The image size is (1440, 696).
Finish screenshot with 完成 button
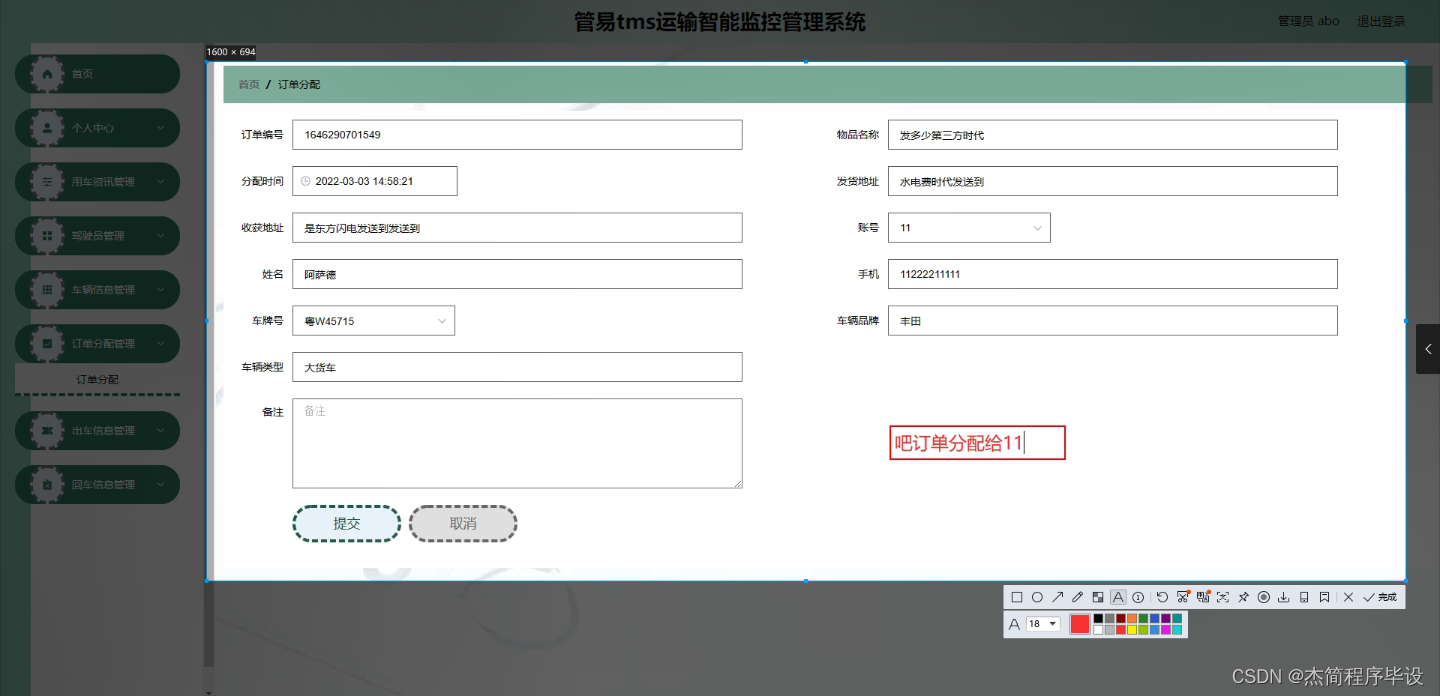(x=1380, y=597)
